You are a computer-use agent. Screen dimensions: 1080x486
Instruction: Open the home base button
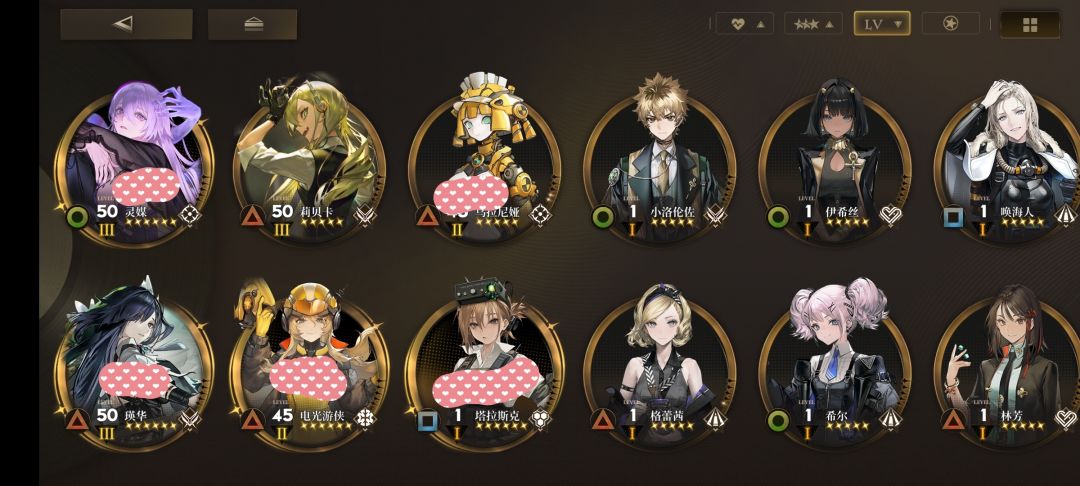pos(253,24)
